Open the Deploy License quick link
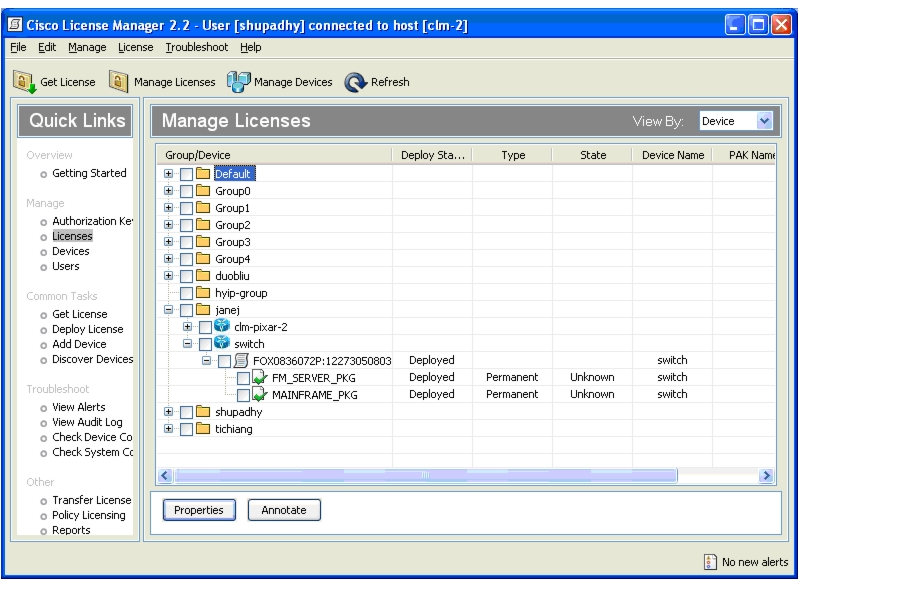This screenshot has height=594, width=900. pyautogui.click(x=87, y=329)
